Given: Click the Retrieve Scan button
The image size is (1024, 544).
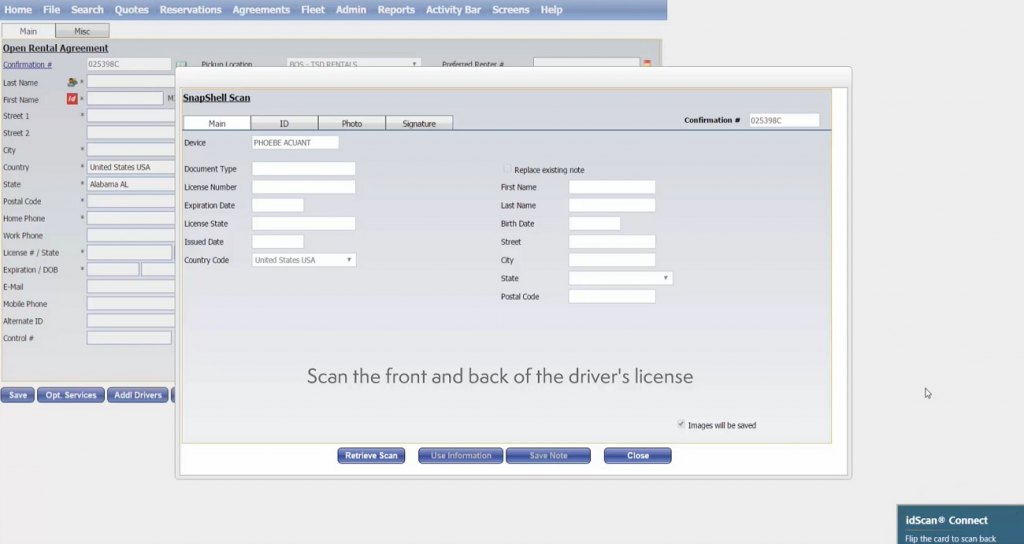Looking at the screenshot, I should [x=371, y=455].
